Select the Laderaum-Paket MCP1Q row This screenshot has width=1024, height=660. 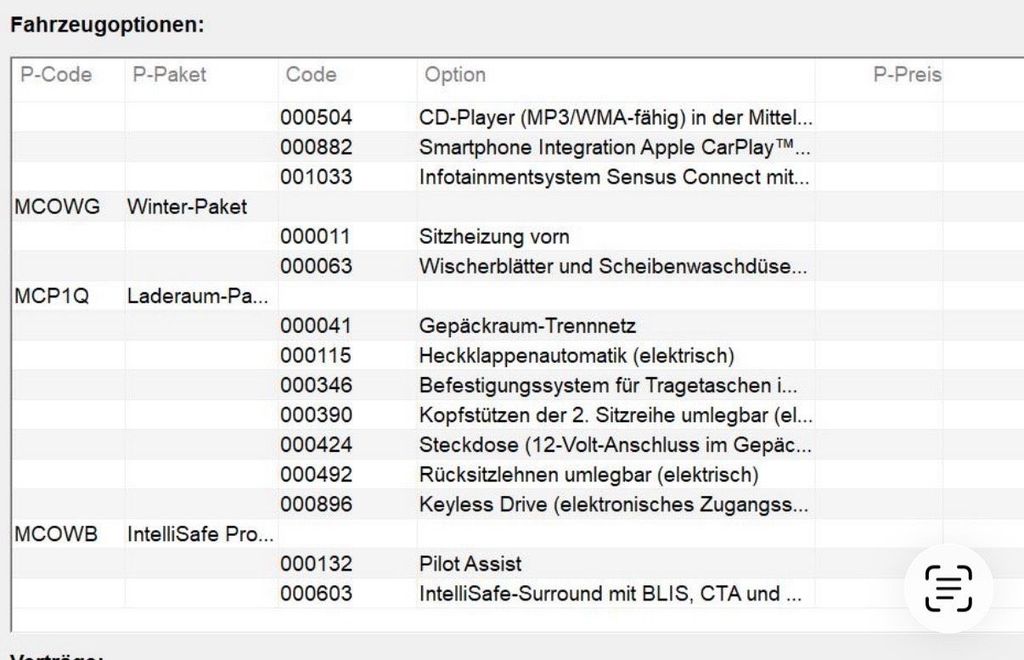(517, 296)
